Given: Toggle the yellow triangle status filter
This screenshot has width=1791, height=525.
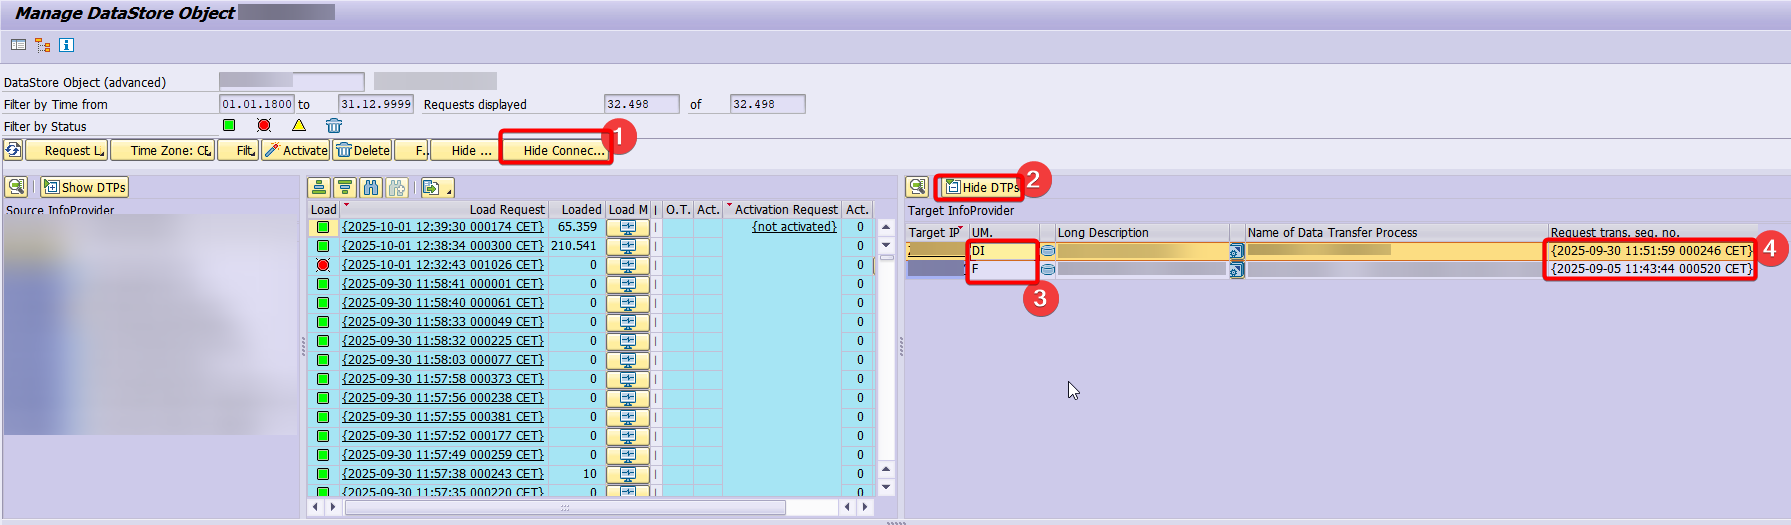Looking at the screenshot, I should [299, 126].
